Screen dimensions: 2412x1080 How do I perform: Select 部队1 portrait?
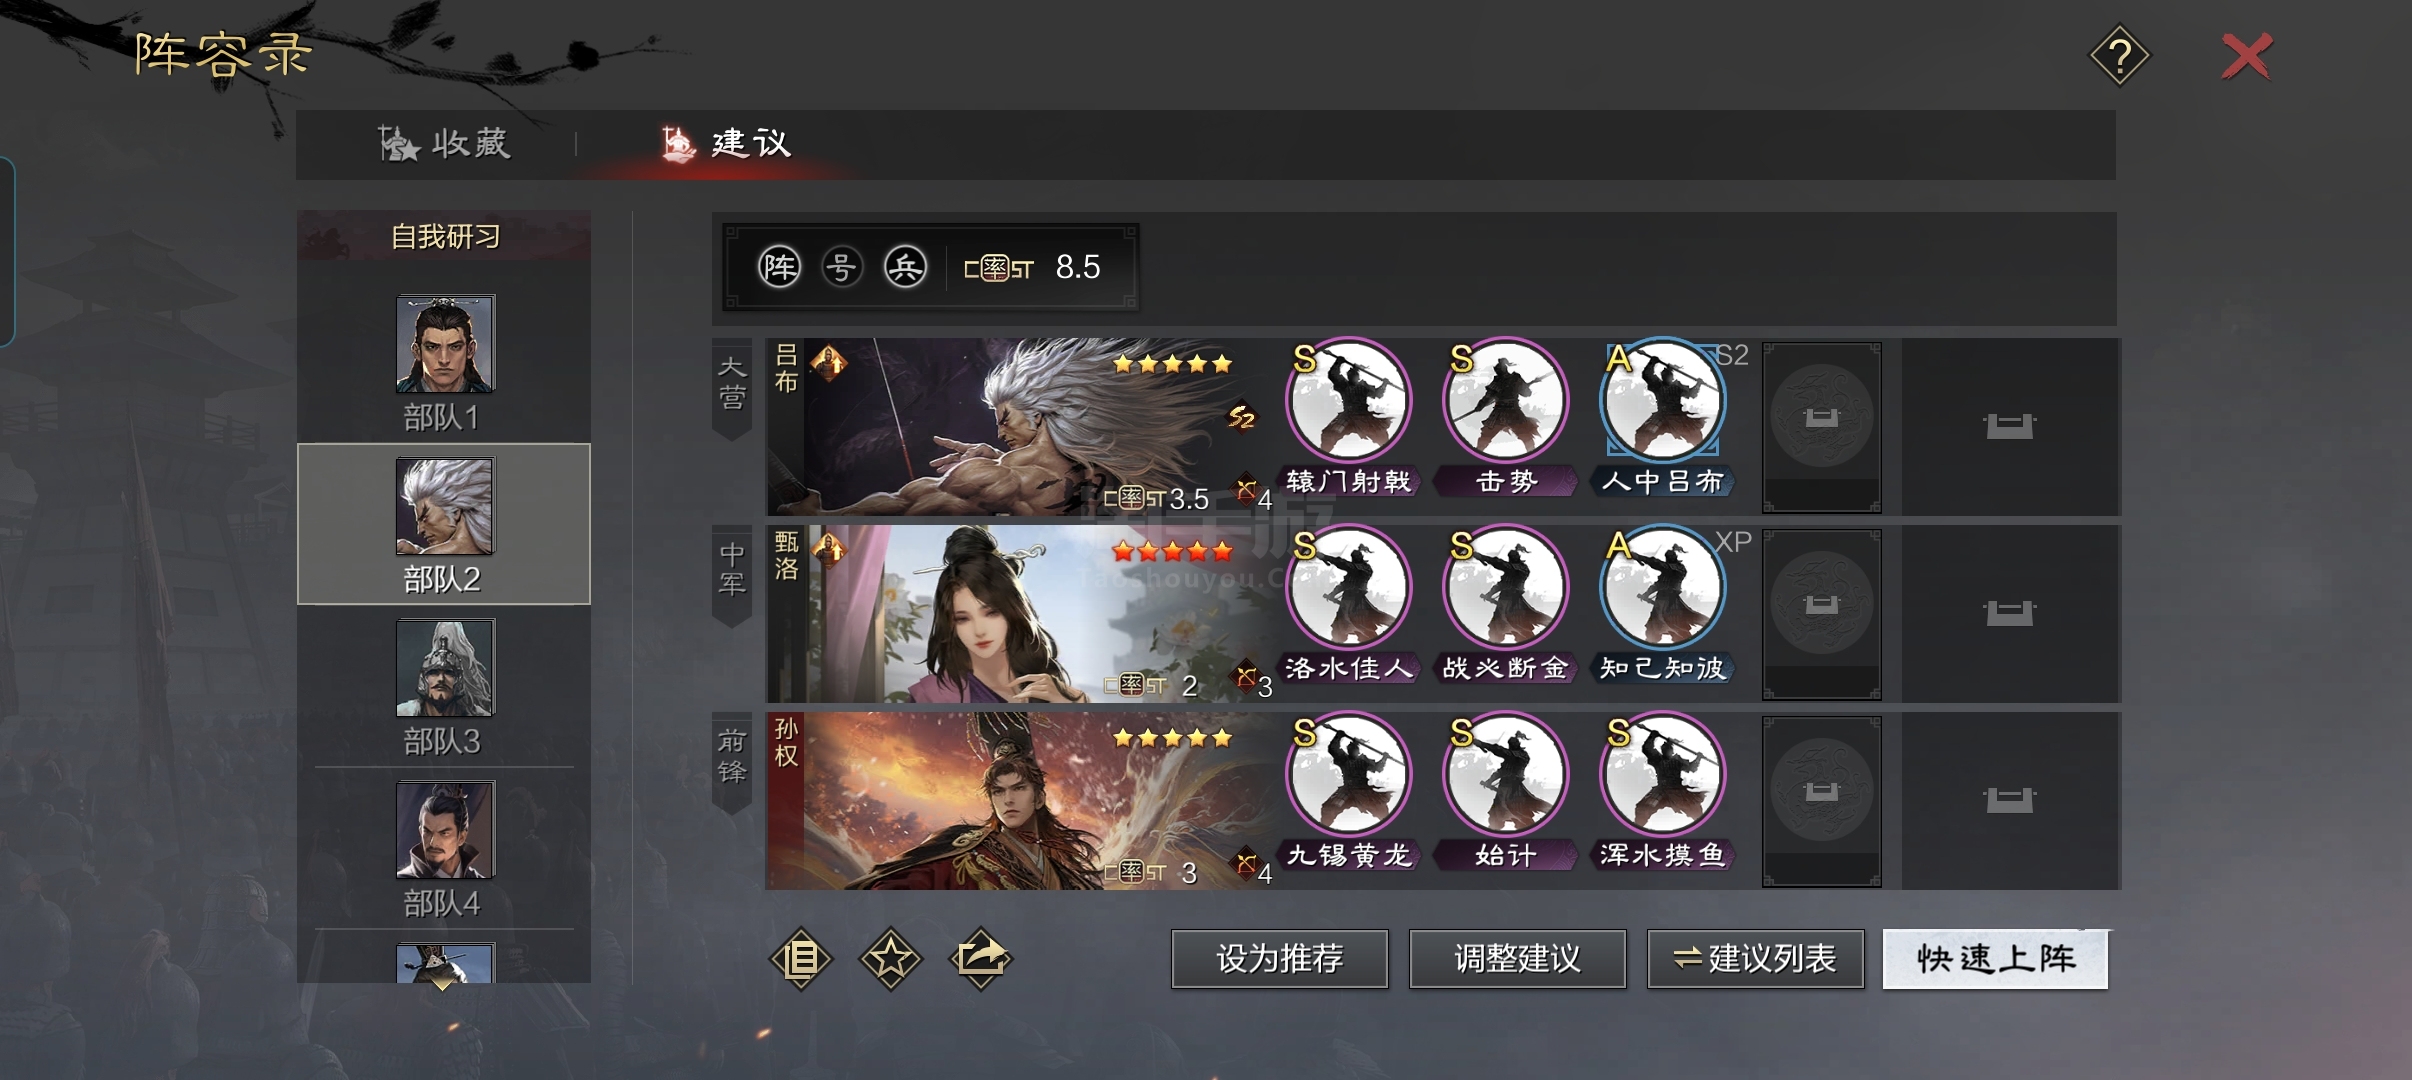[x=445, y=344]
